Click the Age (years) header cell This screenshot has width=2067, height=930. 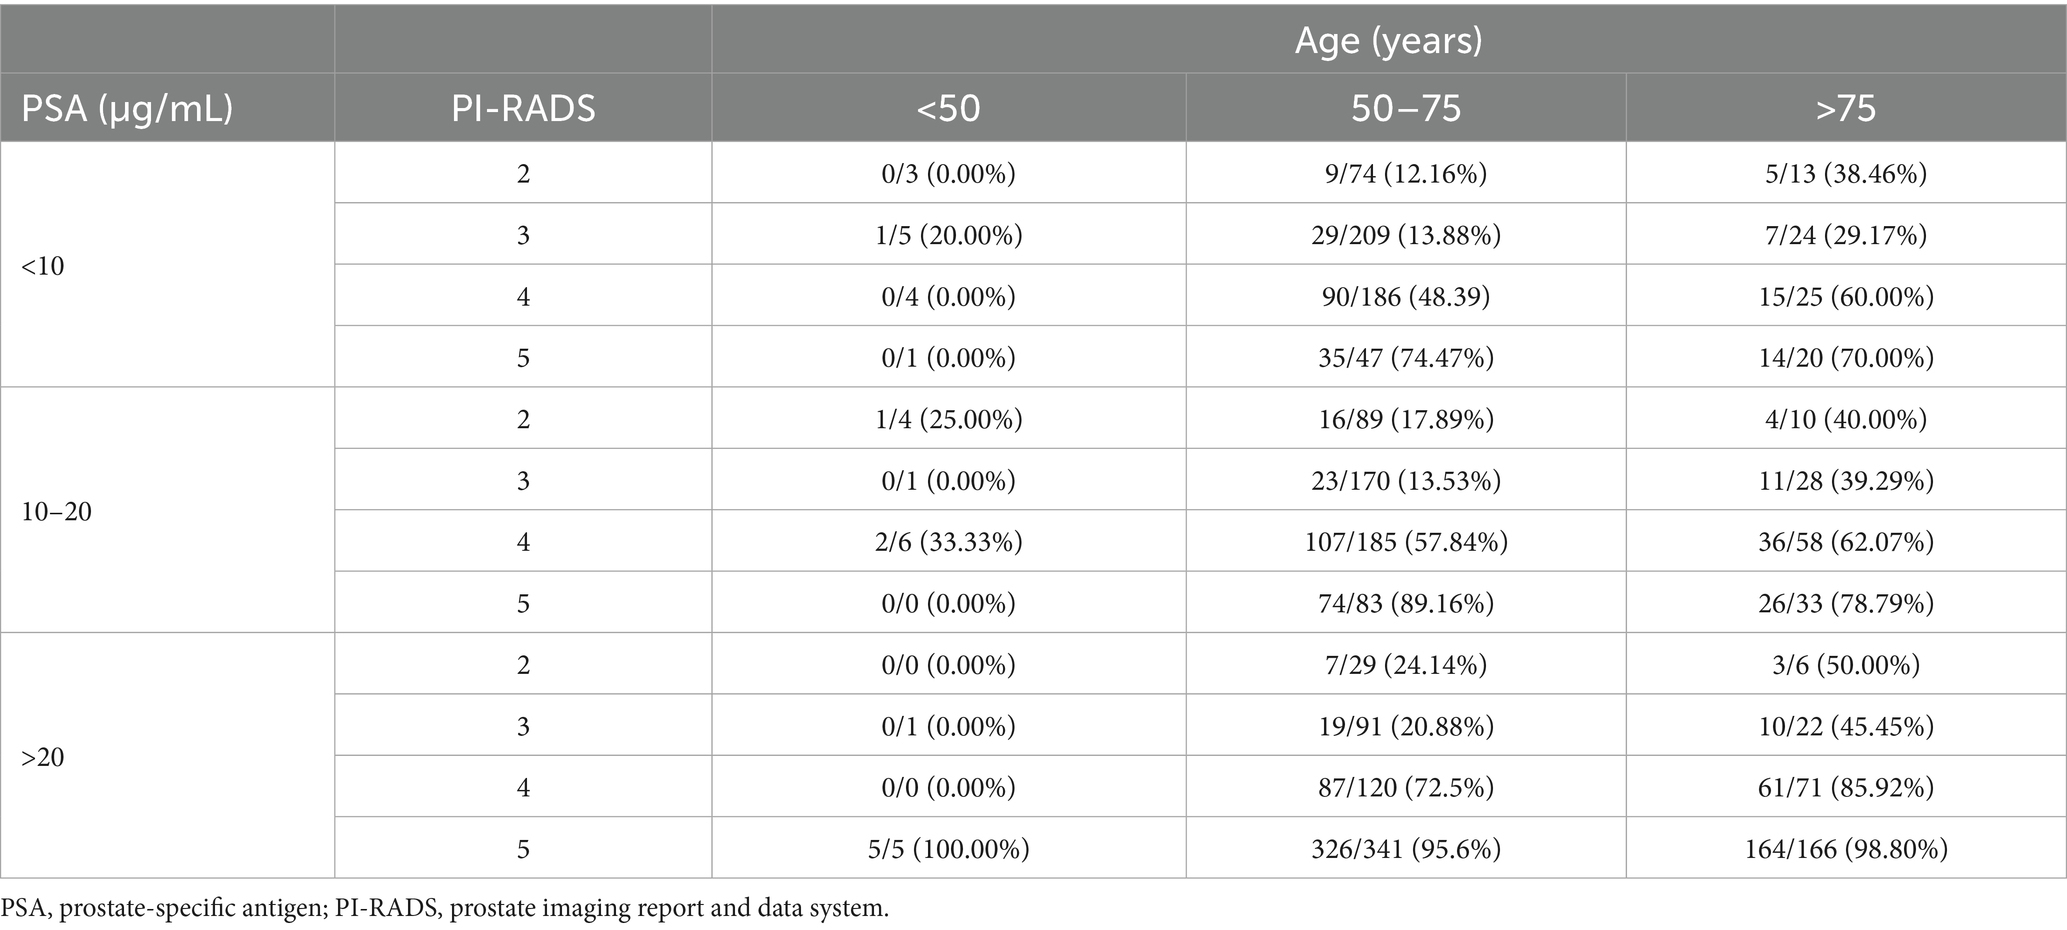[x=1388, y=40]
